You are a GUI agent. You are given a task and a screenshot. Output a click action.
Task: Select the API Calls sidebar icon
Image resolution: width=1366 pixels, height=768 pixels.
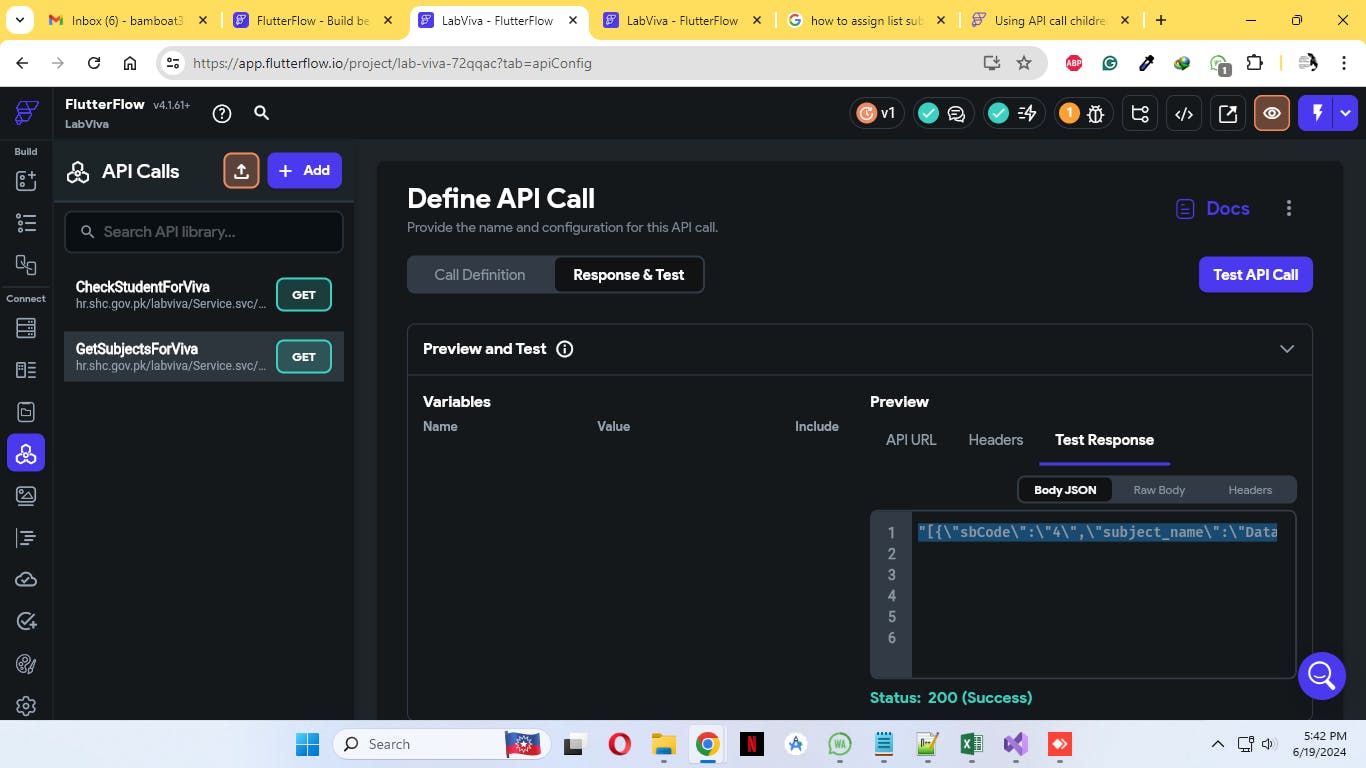pyautogui.click(x=26, y=454)
